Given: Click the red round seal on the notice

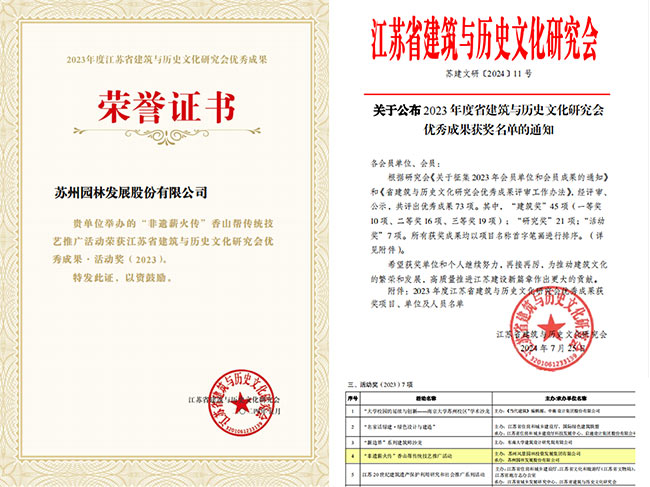Looking at the screenshot, I should [551, 327].
